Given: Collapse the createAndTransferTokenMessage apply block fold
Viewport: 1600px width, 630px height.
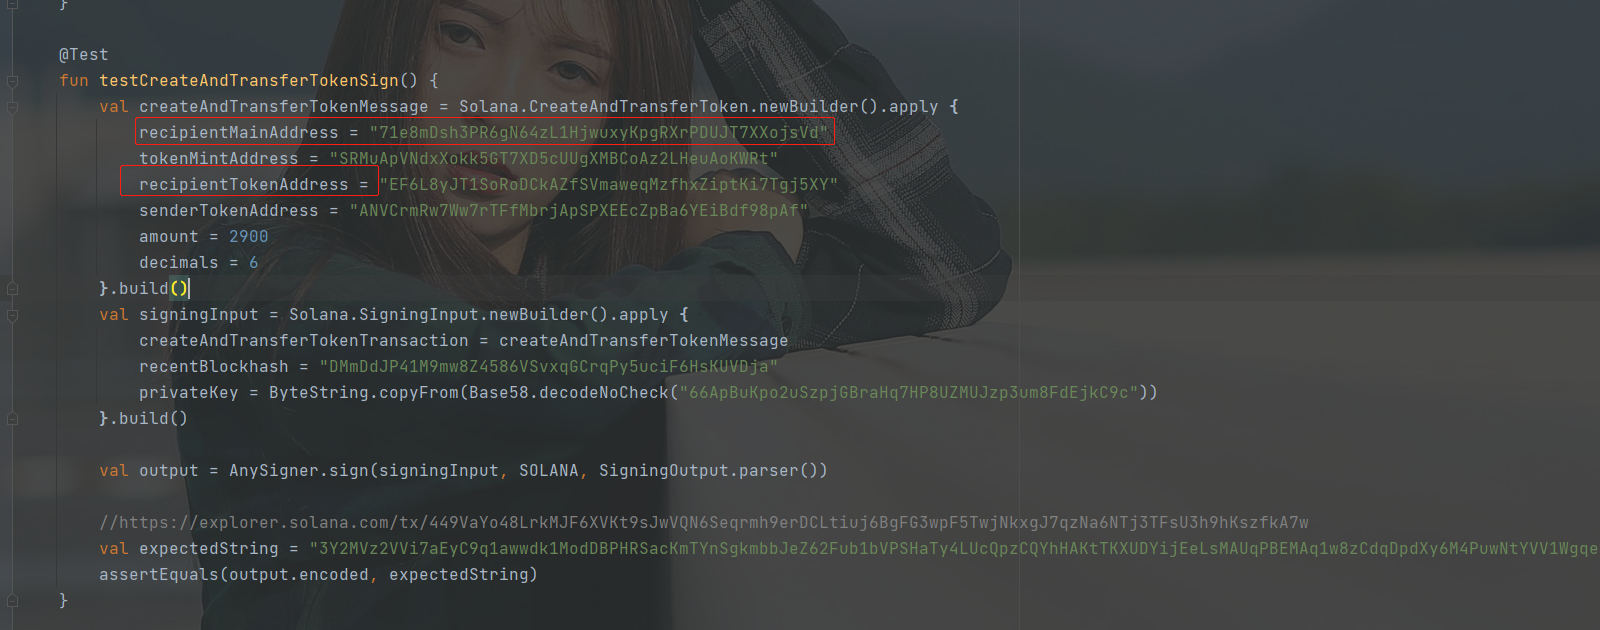Looking at the screenshot, I should [12, 107].
